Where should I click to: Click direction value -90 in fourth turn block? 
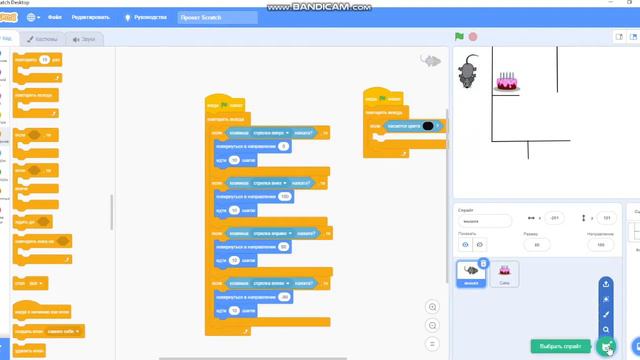point(285,297)
